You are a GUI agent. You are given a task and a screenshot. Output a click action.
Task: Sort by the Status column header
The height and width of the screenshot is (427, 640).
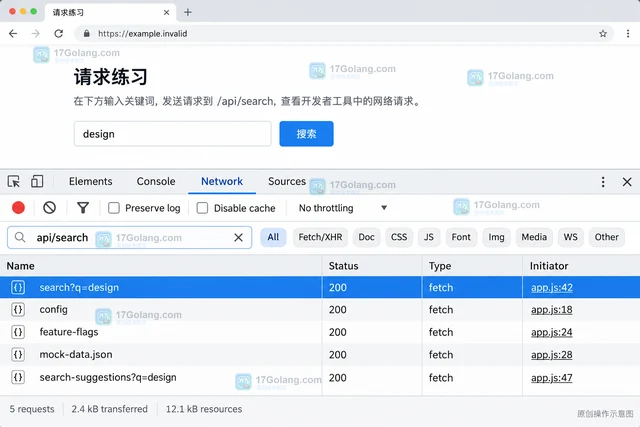372,266
